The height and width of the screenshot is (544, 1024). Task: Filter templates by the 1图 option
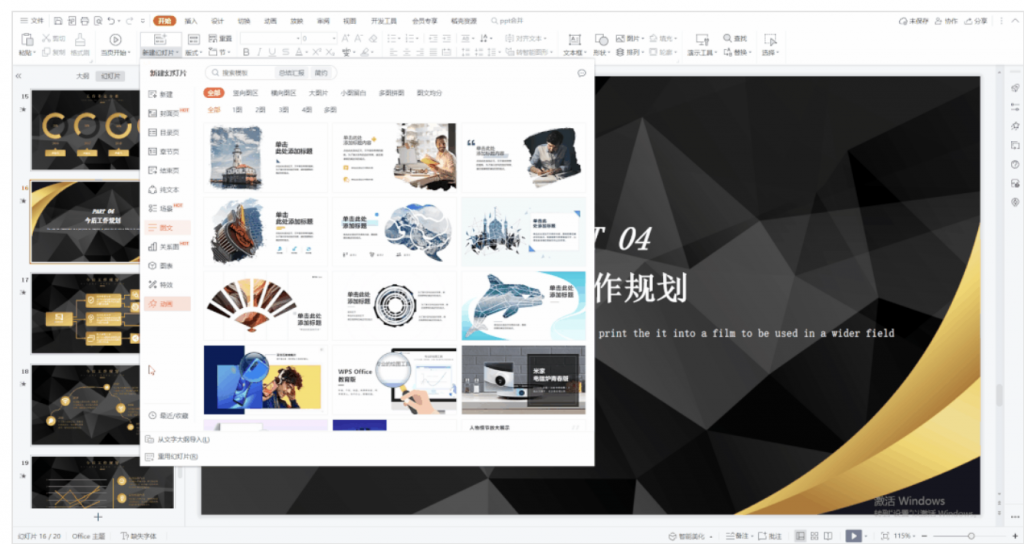click(x=237, y=110)
